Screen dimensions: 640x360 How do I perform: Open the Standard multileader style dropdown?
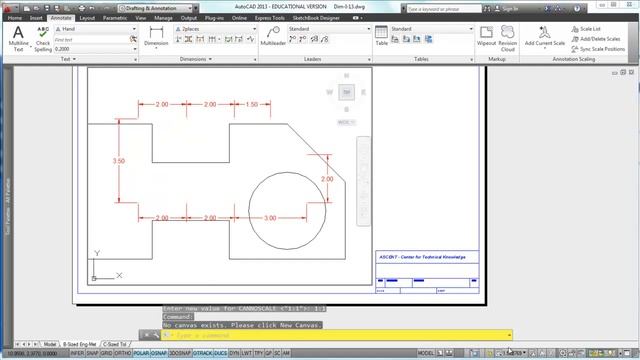point(368,29)
